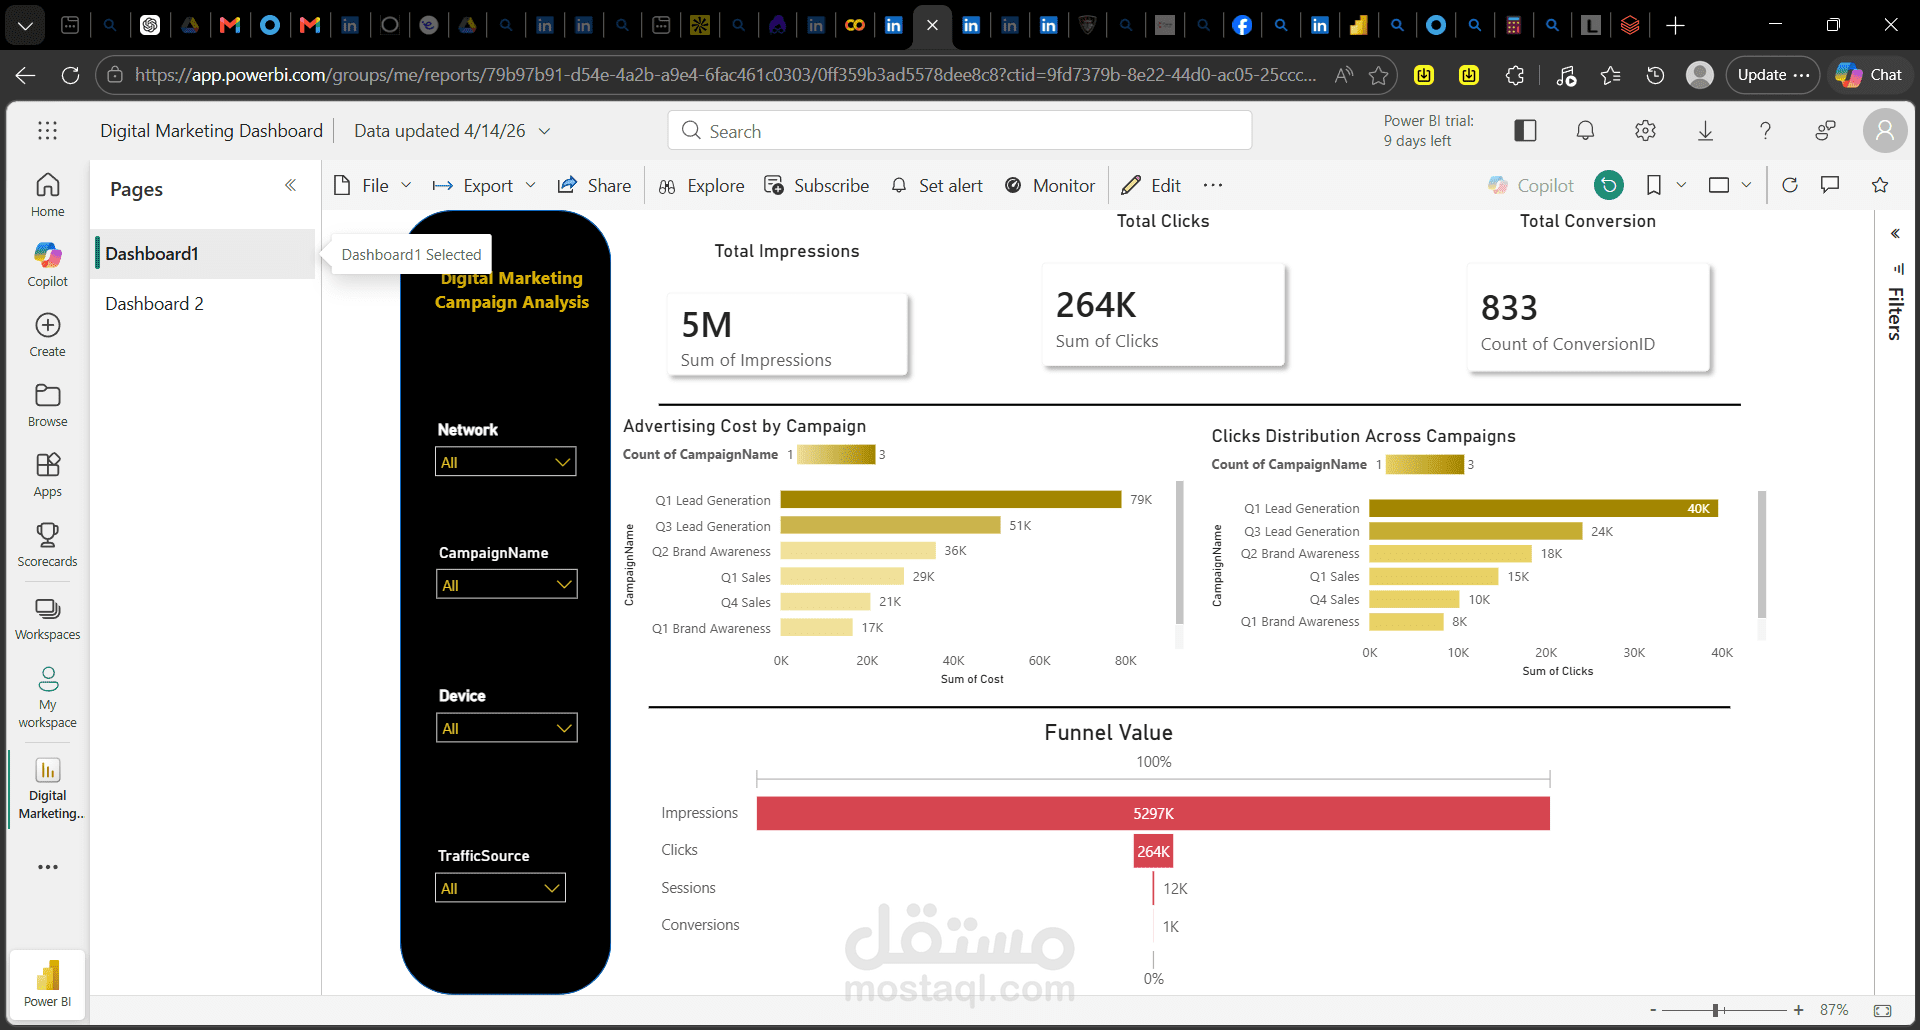Open the comments speech bubble icon
The image size is (1920, 1030).
click(1830, 185)
